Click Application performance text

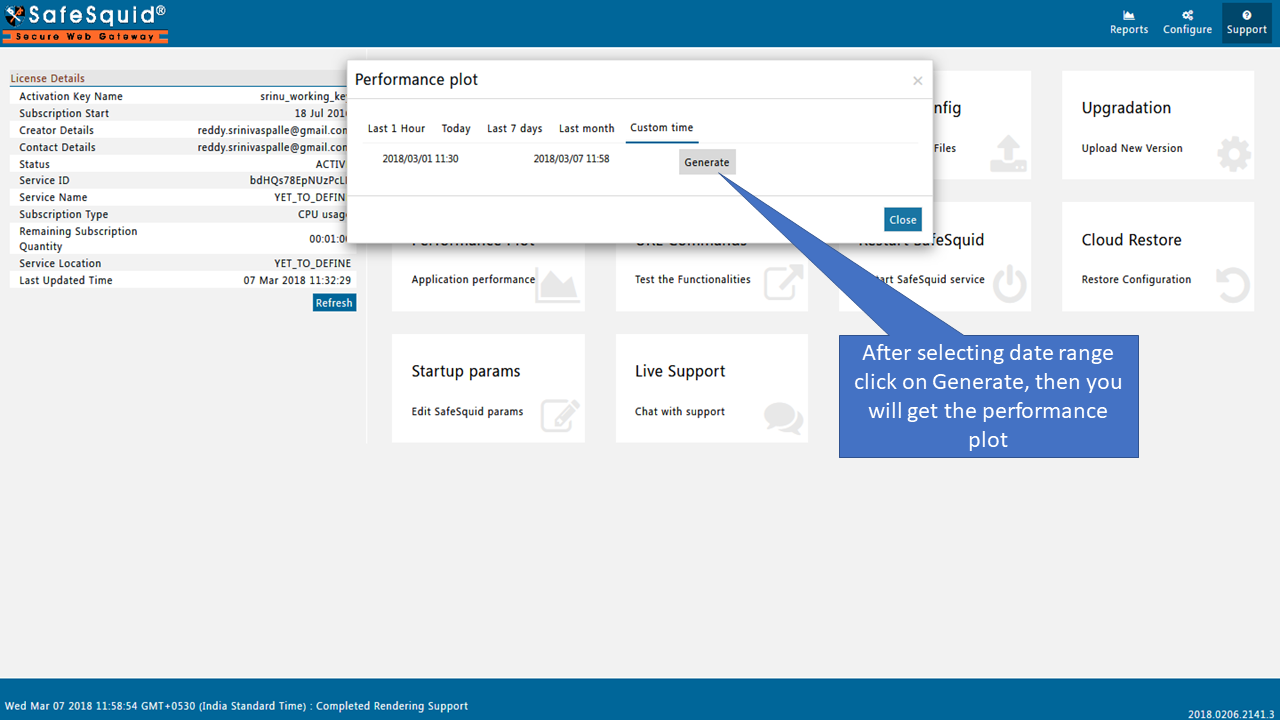[473, 280]
